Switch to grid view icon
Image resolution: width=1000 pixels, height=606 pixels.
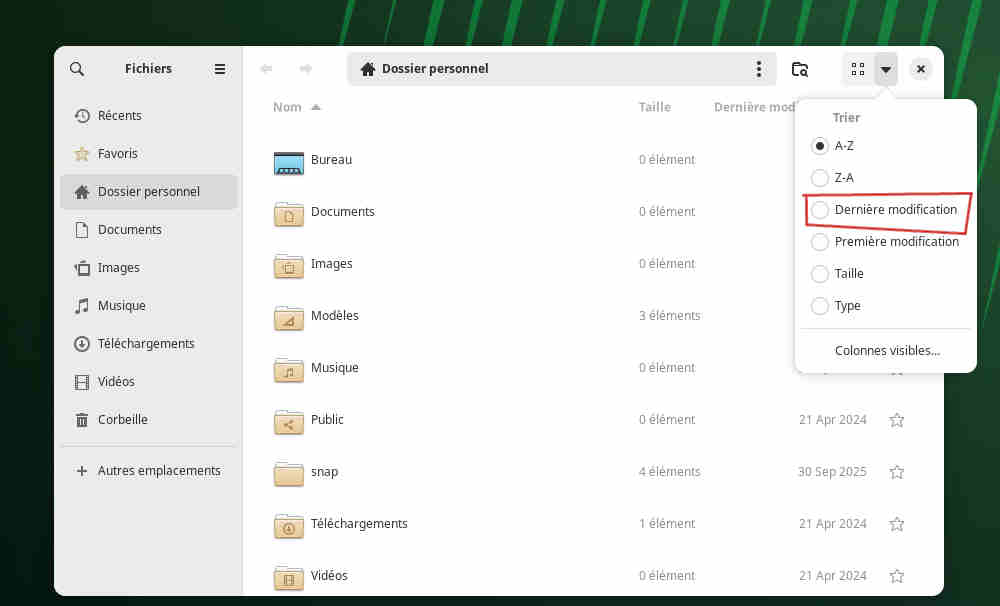[857, 69]
